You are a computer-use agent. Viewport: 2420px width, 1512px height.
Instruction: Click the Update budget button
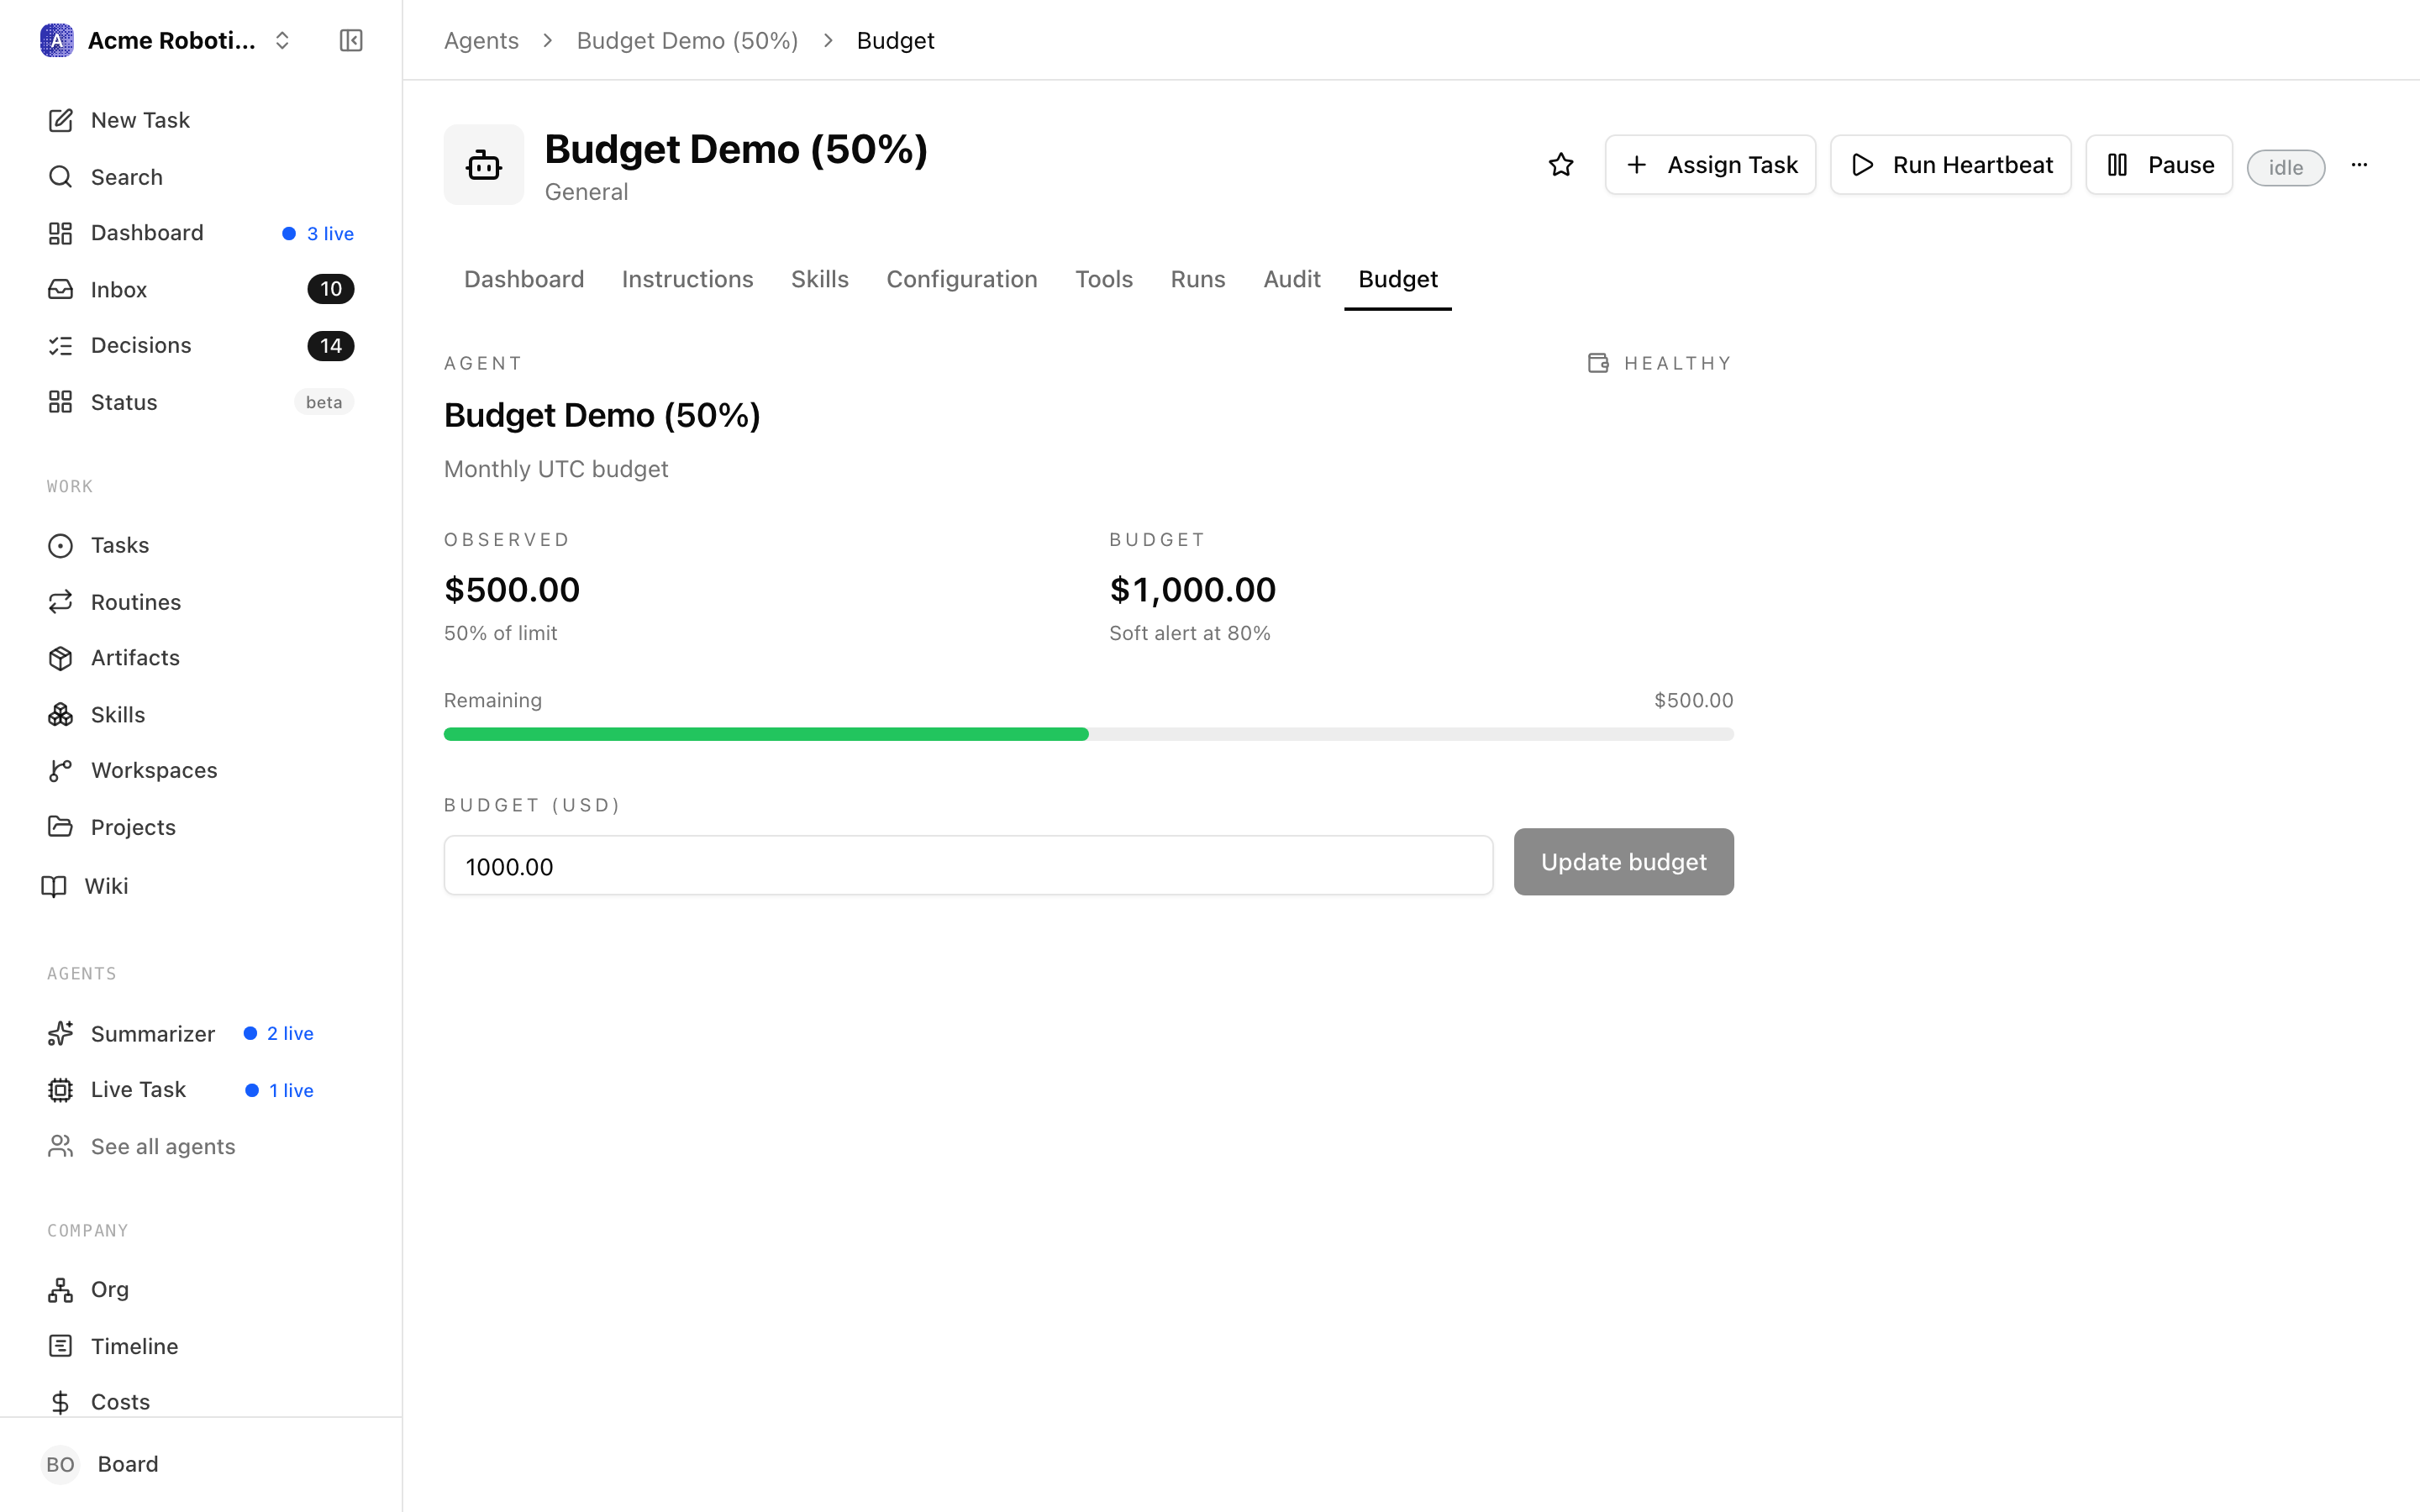[1623, 862]
